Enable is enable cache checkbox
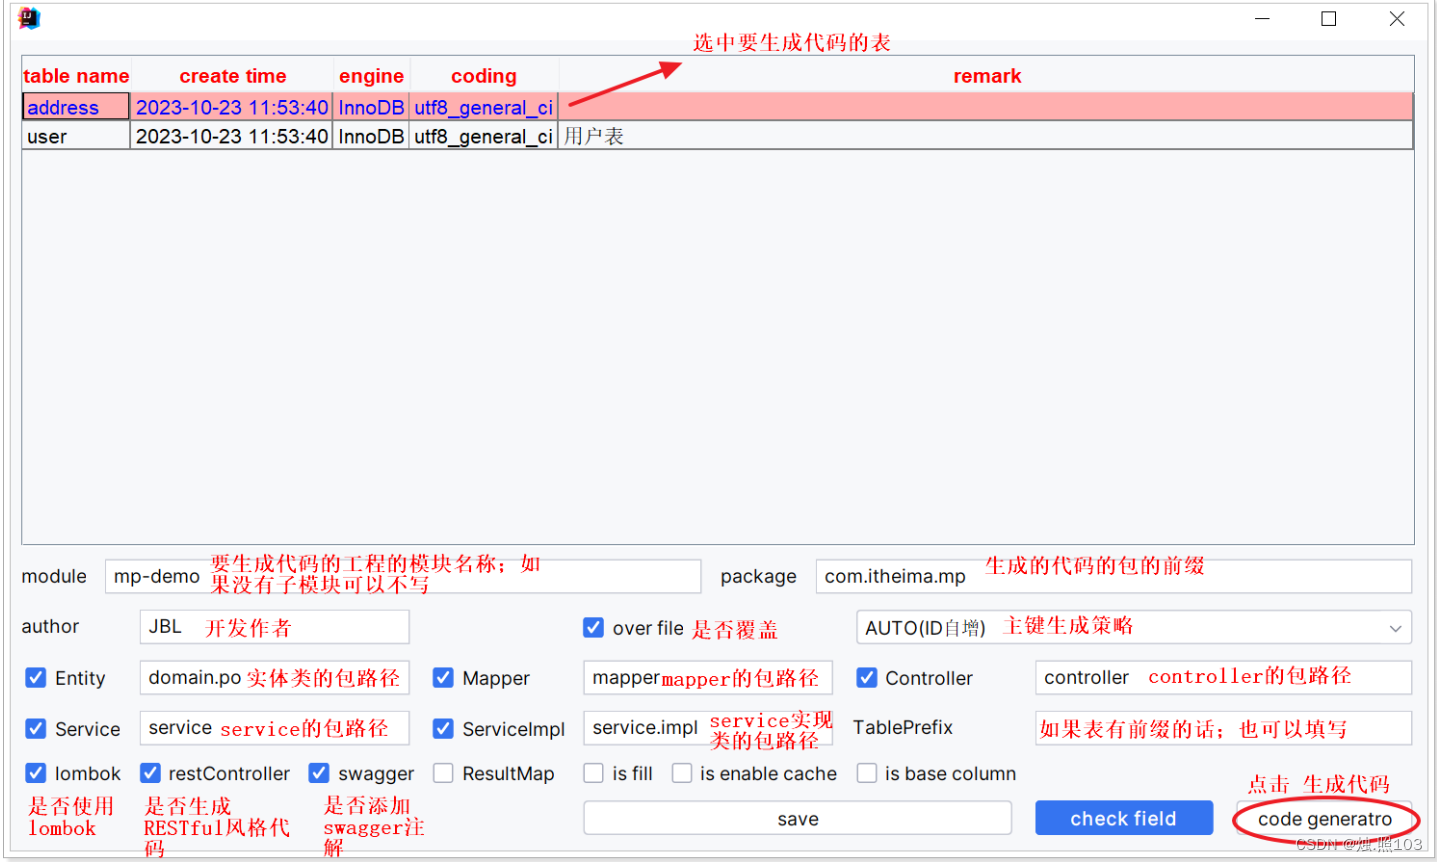The image size is (1437, 862). (682, 773)
